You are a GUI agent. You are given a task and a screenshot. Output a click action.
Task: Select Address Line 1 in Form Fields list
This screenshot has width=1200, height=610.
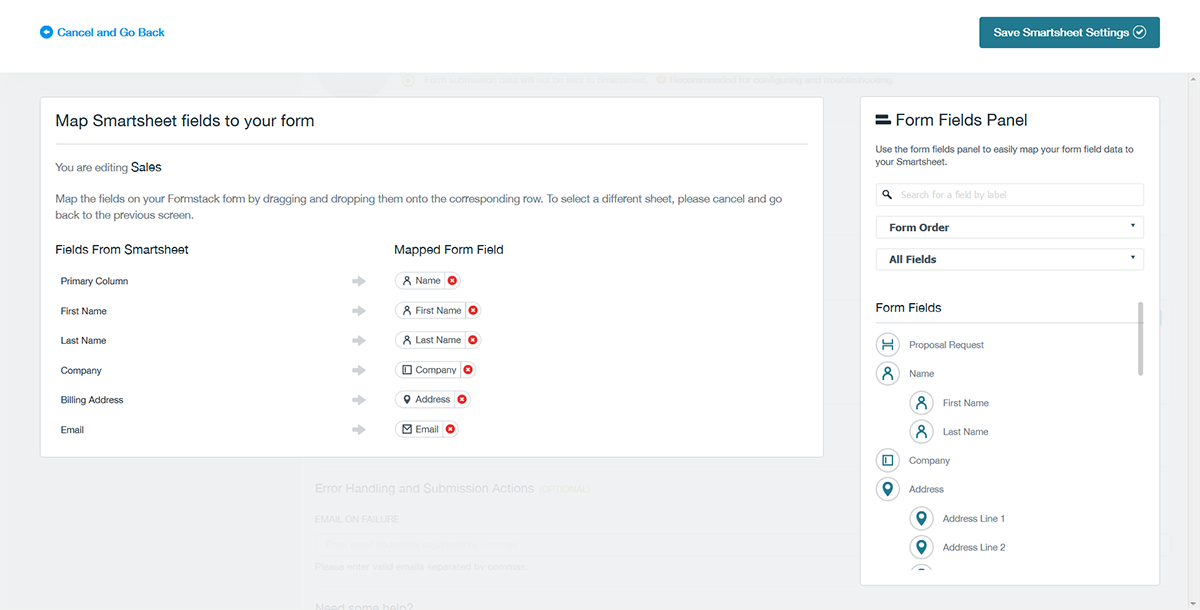(x=974, y=519)
